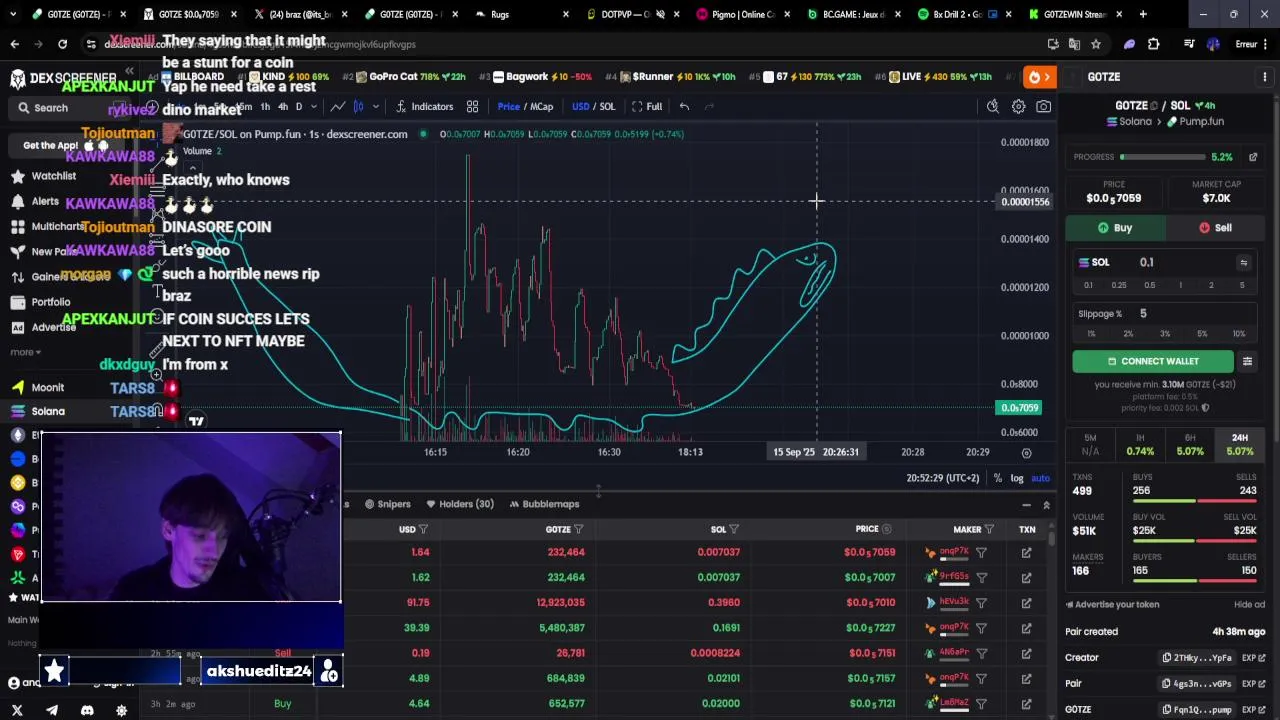Open trade settings sliders next to Connect Wallet
Image resolution: width=1280 pixels, height=720 pixels.
(1247, 361)
